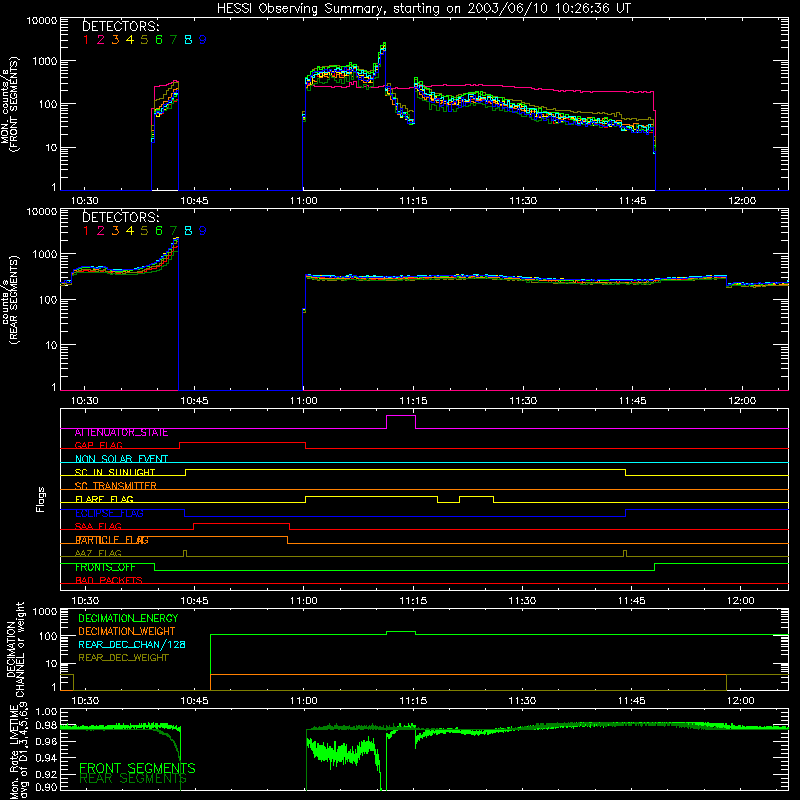Click the SAA_FLAG label
The width and height of the screenshot is (800, 800).
(x=98, y=526)
